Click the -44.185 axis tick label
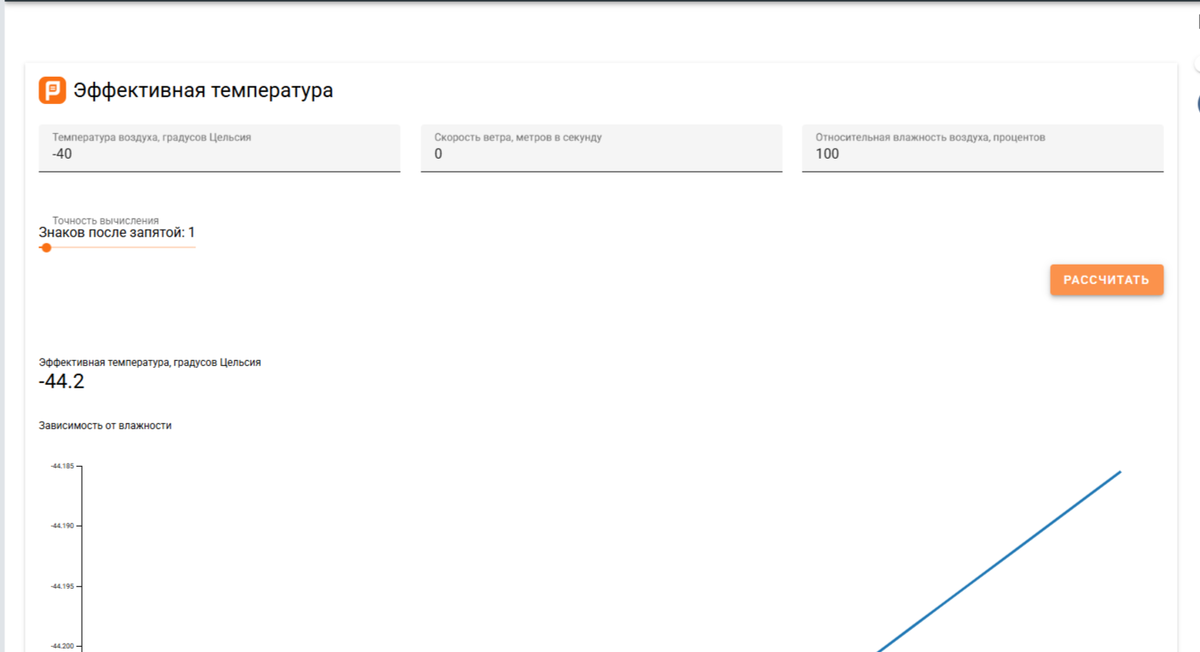This screenshot has height=652, width=1200. (62, 466)
